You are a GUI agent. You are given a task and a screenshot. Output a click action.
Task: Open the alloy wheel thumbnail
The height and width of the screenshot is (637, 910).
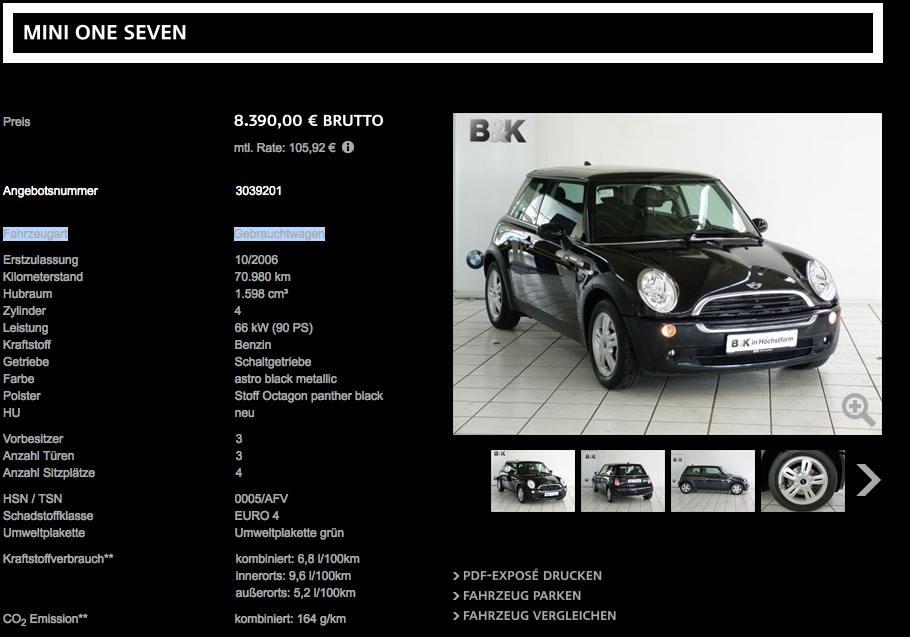coord(803,481)
